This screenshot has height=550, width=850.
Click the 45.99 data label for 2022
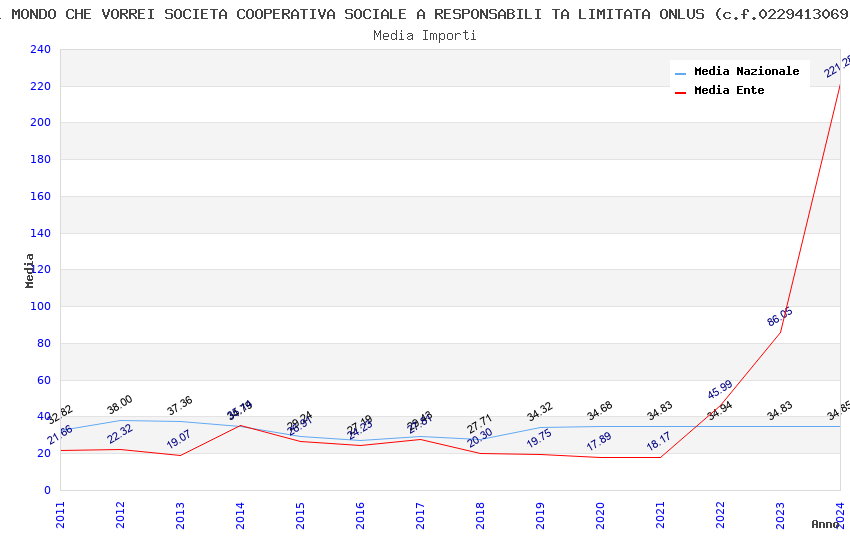click(720, 390)
